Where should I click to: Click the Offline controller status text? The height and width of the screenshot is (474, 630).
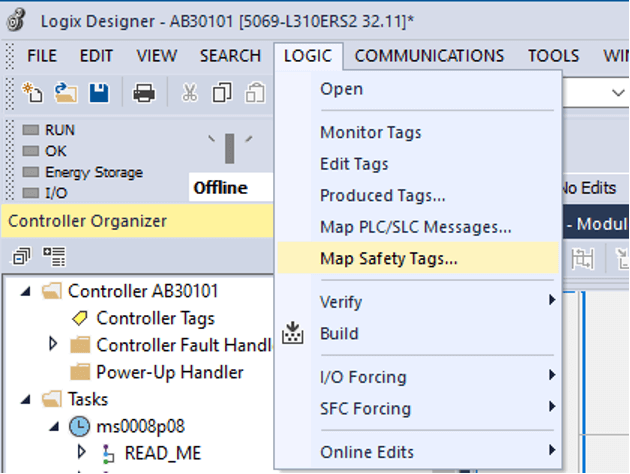220,188
